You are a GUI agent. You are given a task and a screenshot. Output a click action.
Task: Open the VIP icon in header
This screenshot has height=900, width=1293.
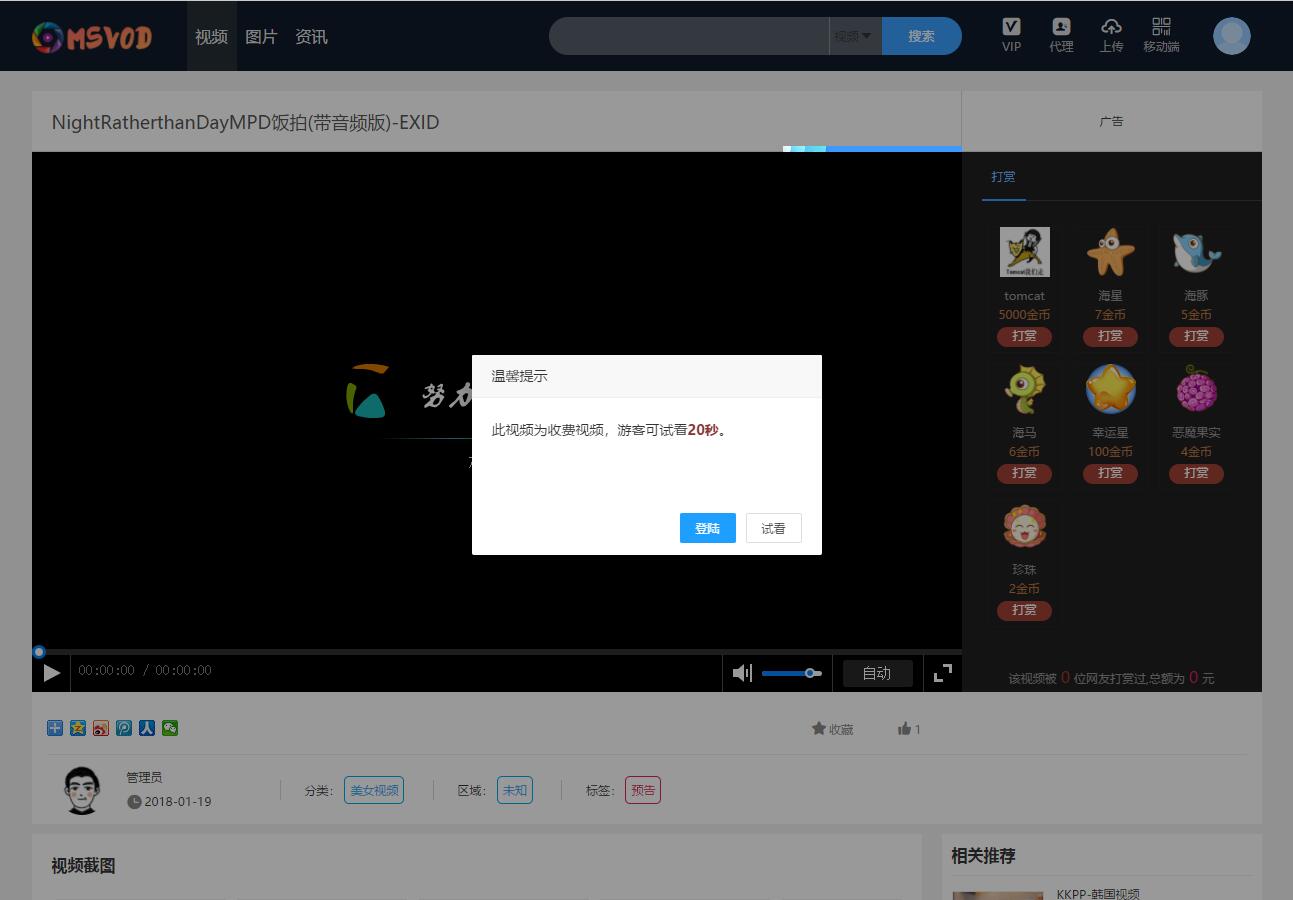click(x=1012, y=35)
